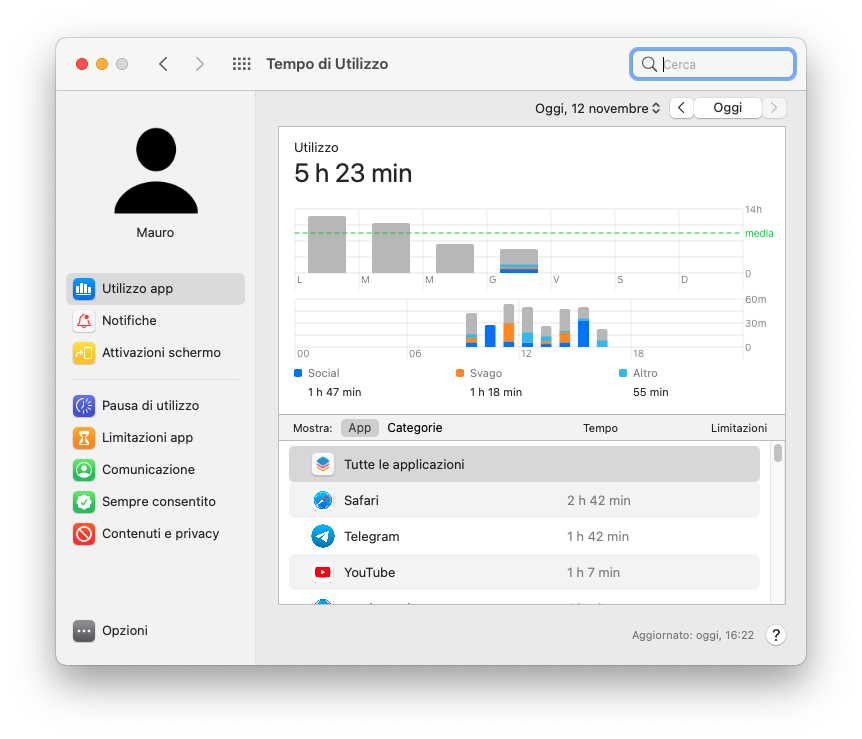This screenshot has height=739, width=862.
Task: Click the Thursday (G) usage bar
Action: (x=518, y=261)
